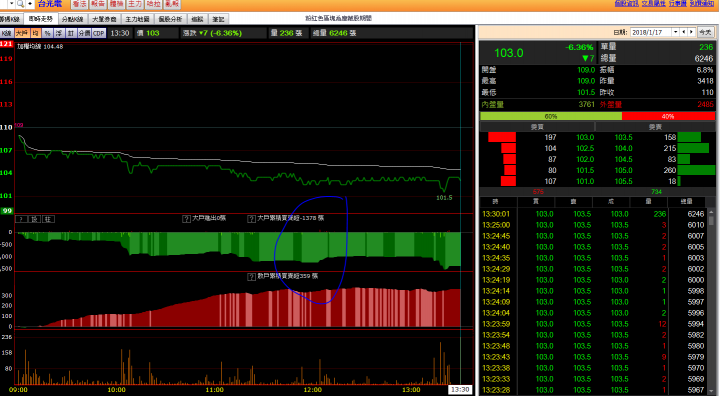Image resolution: width=720 pixels, height=396 pixels.
Task: Open the help icon beside 大戶累積買賣超
Action: coord(252,219)
